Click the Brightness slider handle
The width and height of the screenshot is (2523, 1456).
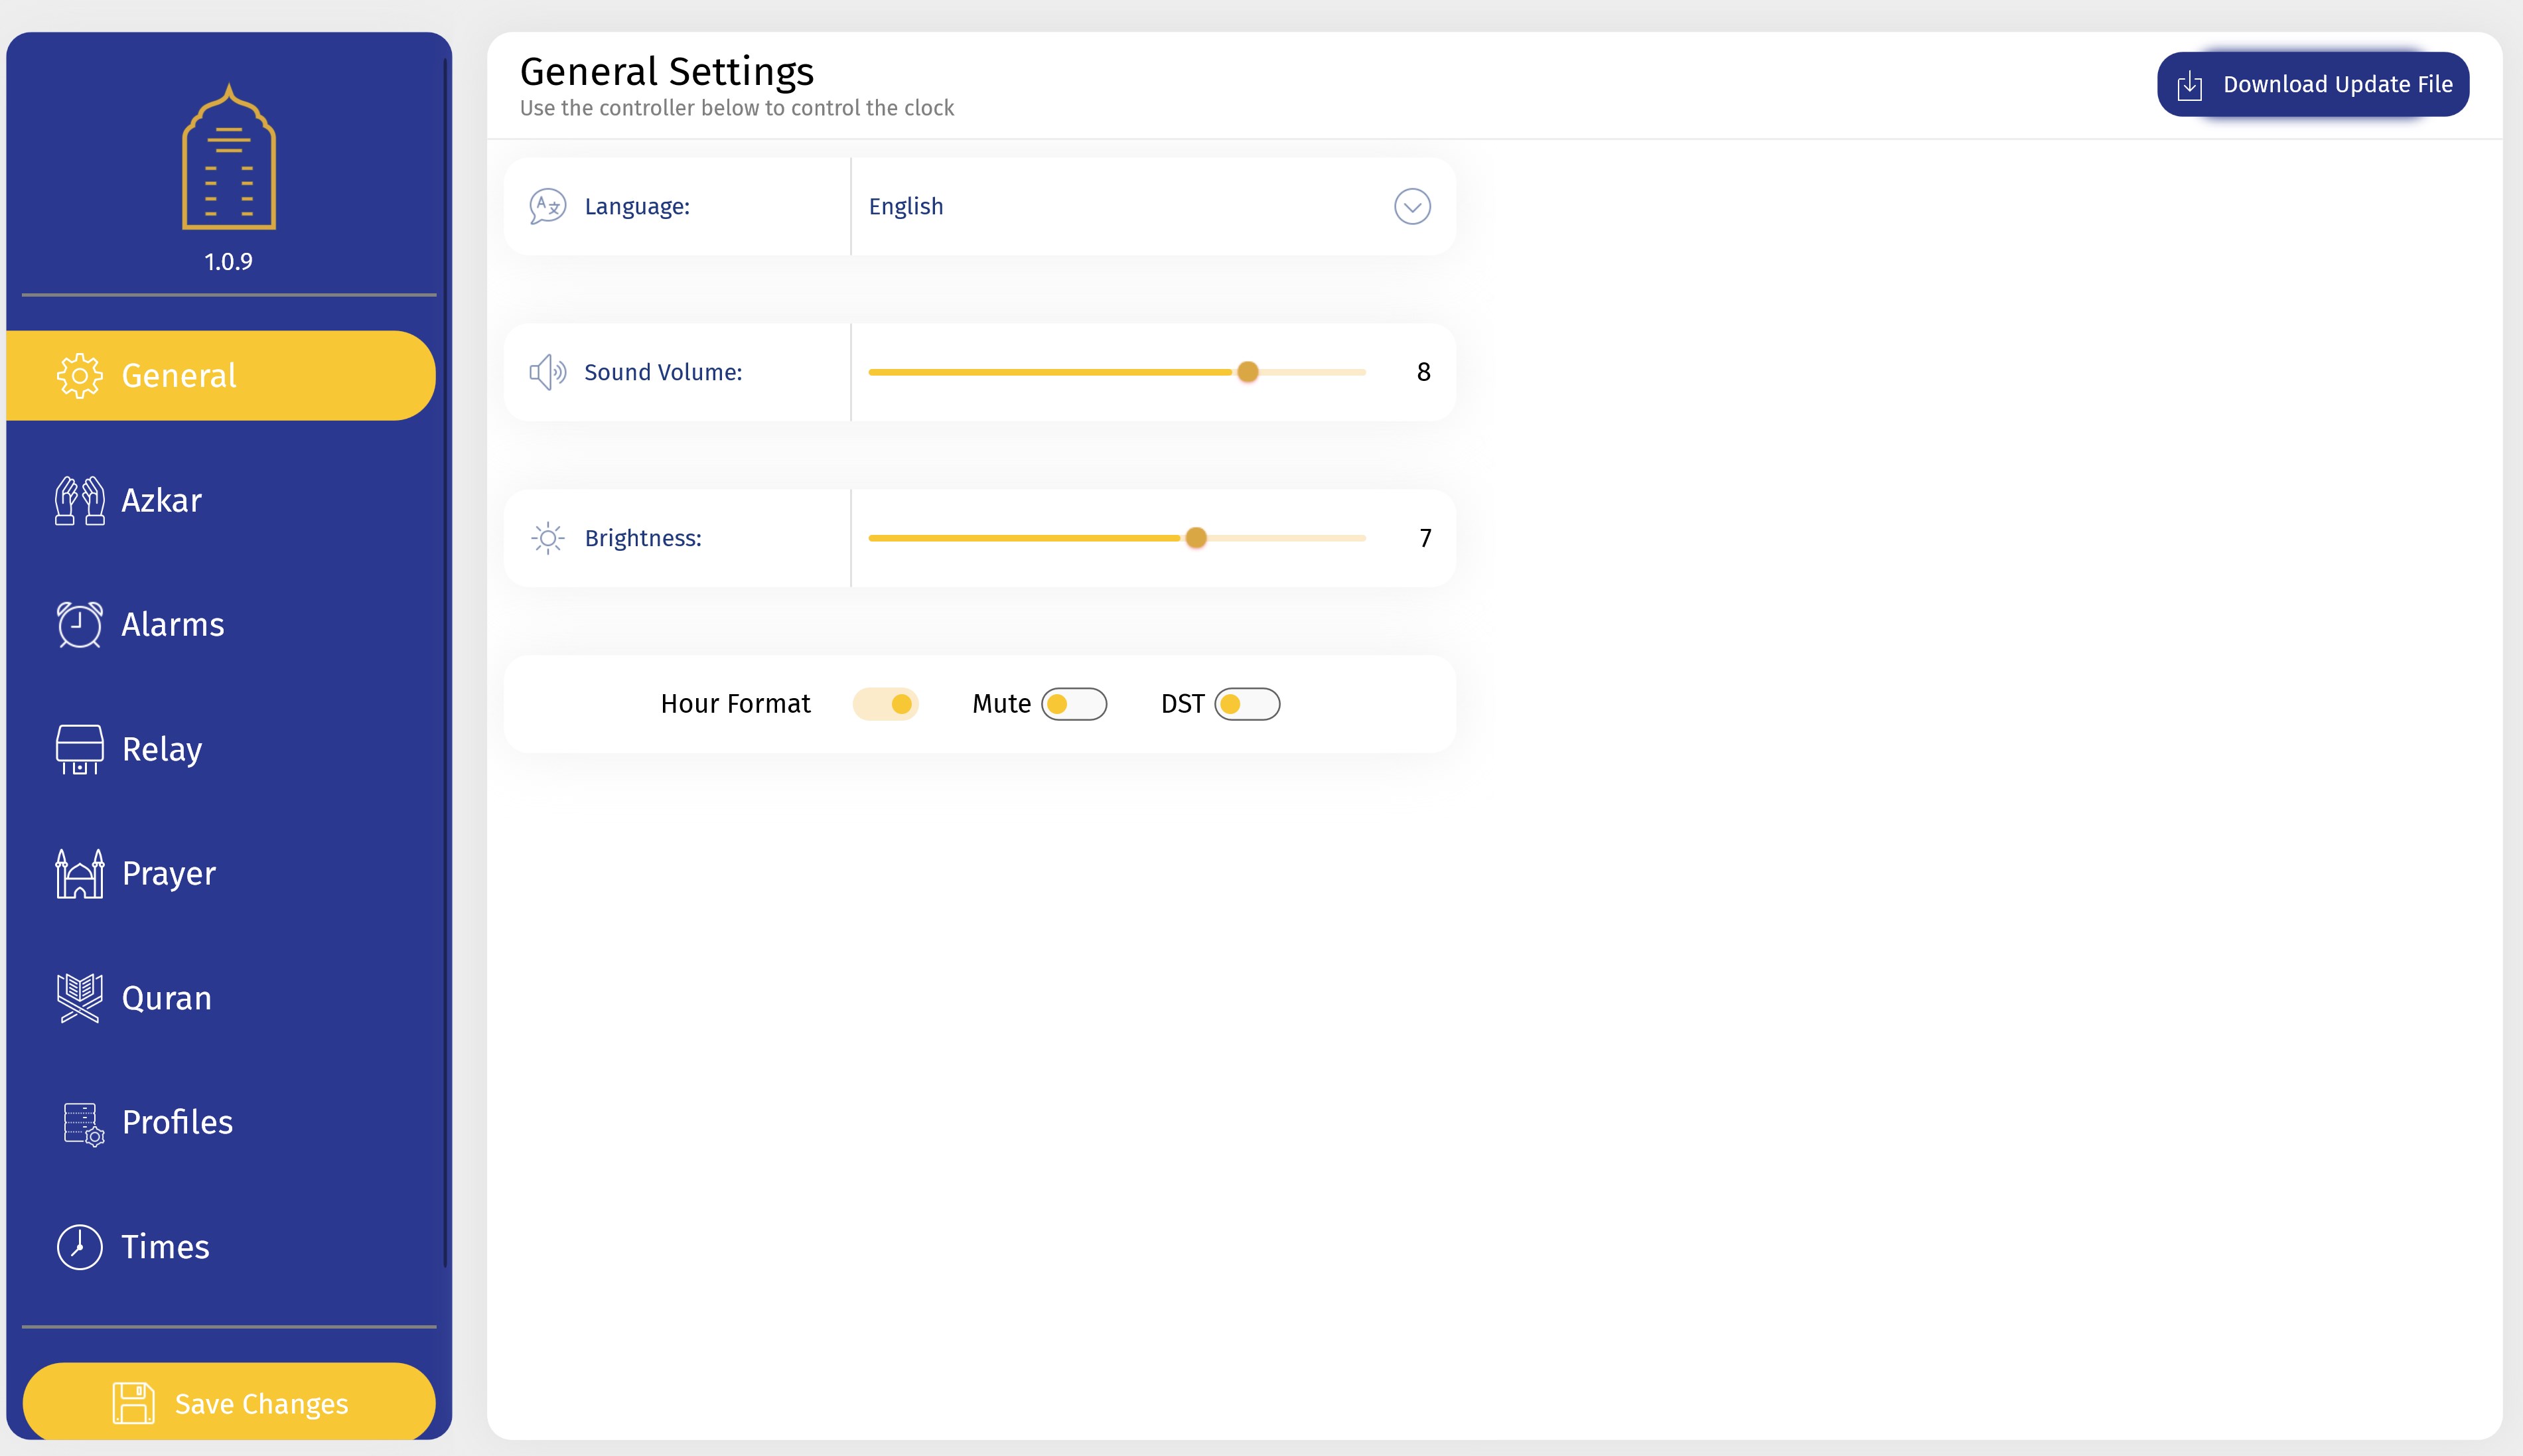click(x=1196, y=538)
